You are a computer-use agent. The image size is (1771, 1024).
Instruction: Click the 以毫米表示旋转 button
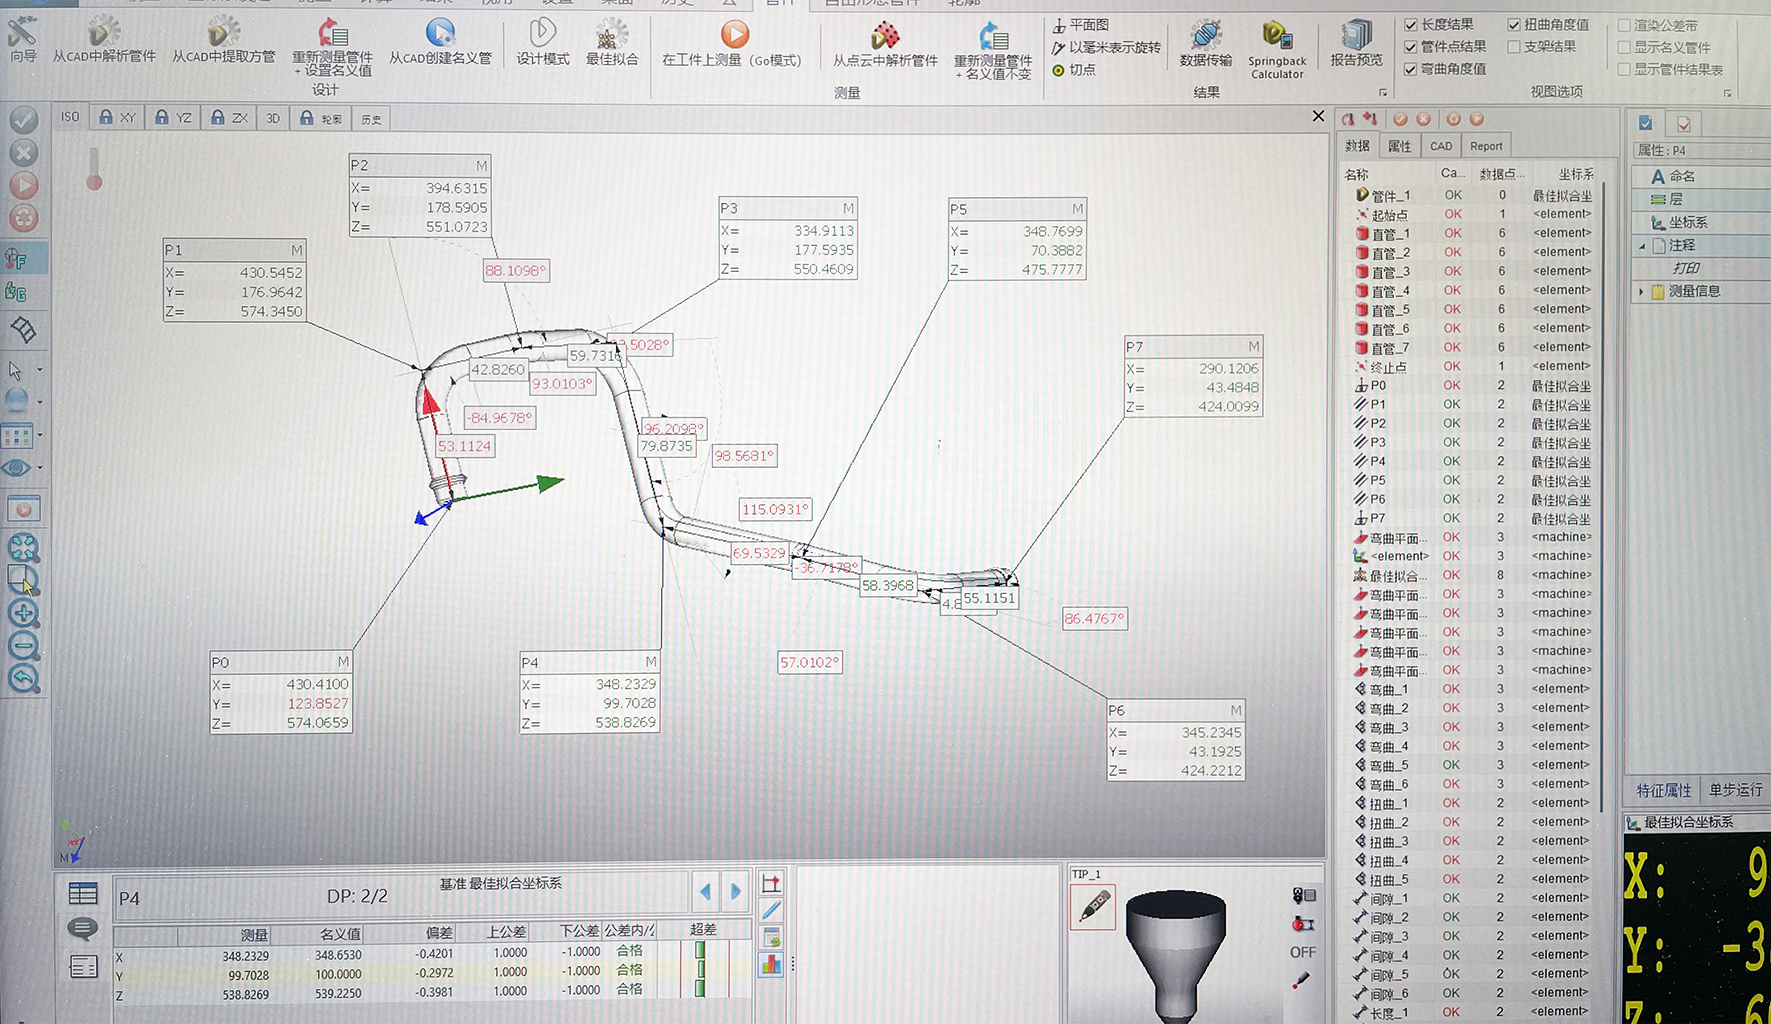tap(1106, 47)
